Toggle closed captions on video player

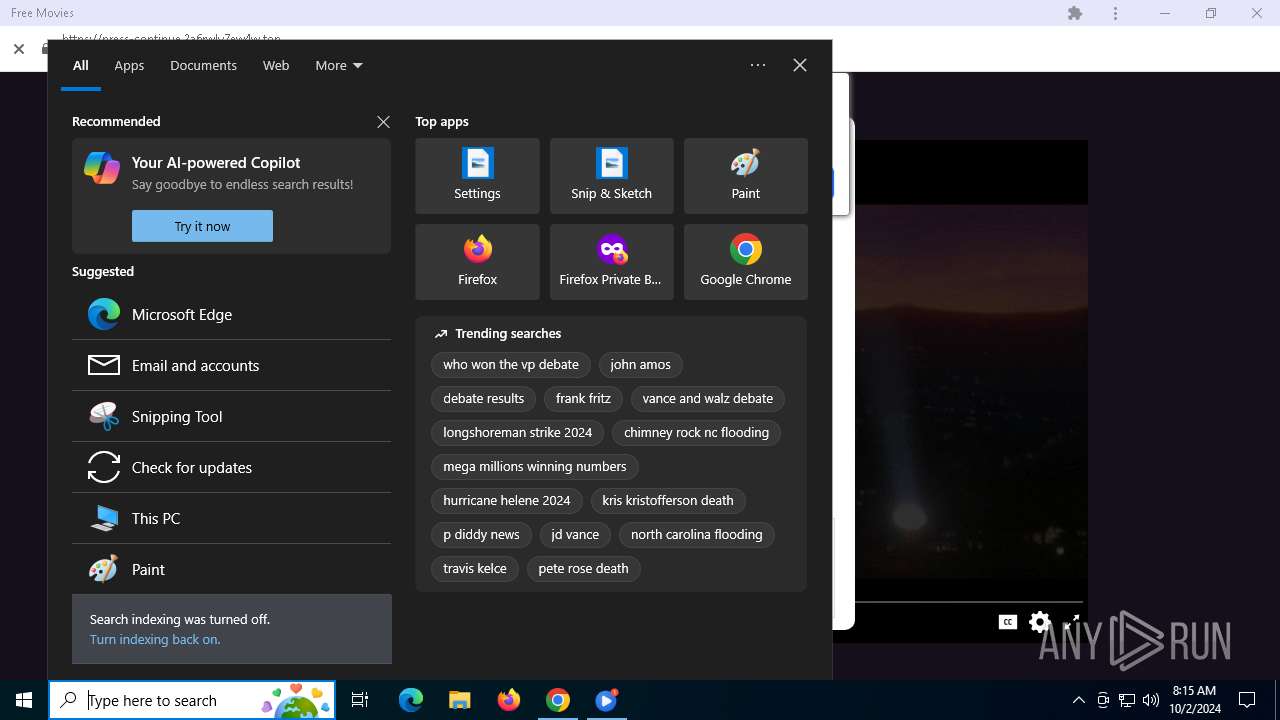pos(1008,622)
